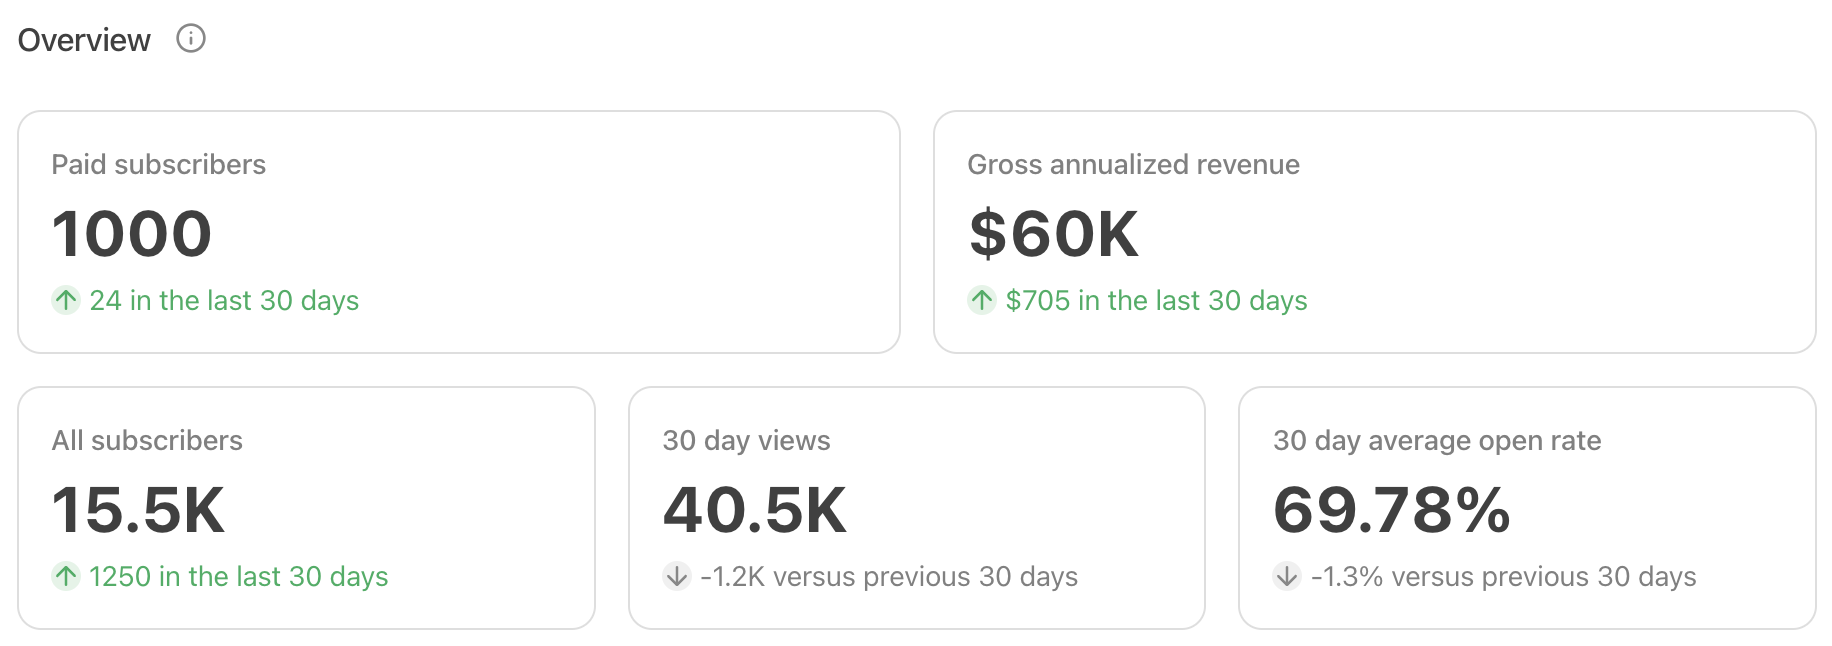
Task: Click the Overview heading
Action: click(x=84, y=39)
